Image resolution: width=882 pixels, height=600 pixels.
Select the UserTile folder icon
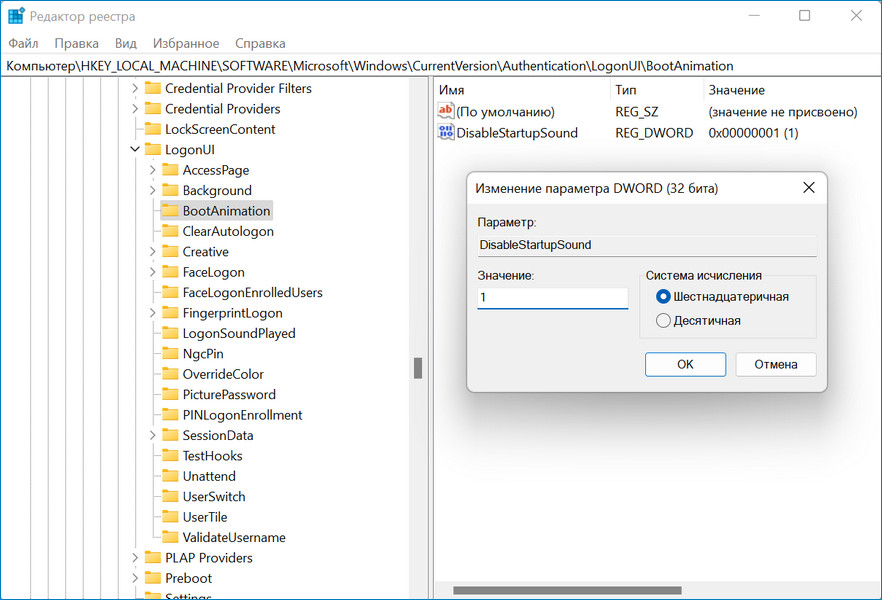170,517
